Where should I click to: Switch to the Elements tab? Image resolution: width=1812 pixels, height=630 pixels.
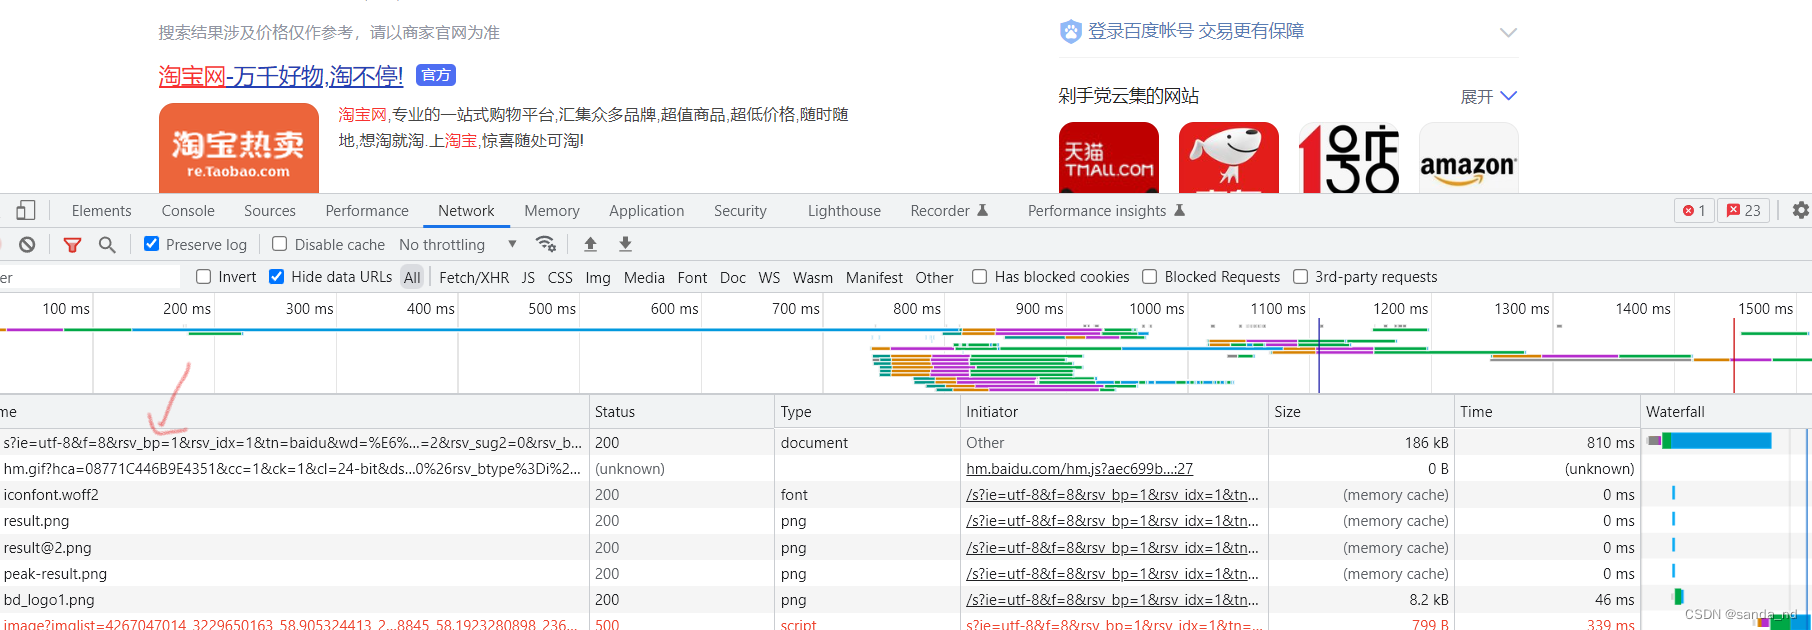102,210
